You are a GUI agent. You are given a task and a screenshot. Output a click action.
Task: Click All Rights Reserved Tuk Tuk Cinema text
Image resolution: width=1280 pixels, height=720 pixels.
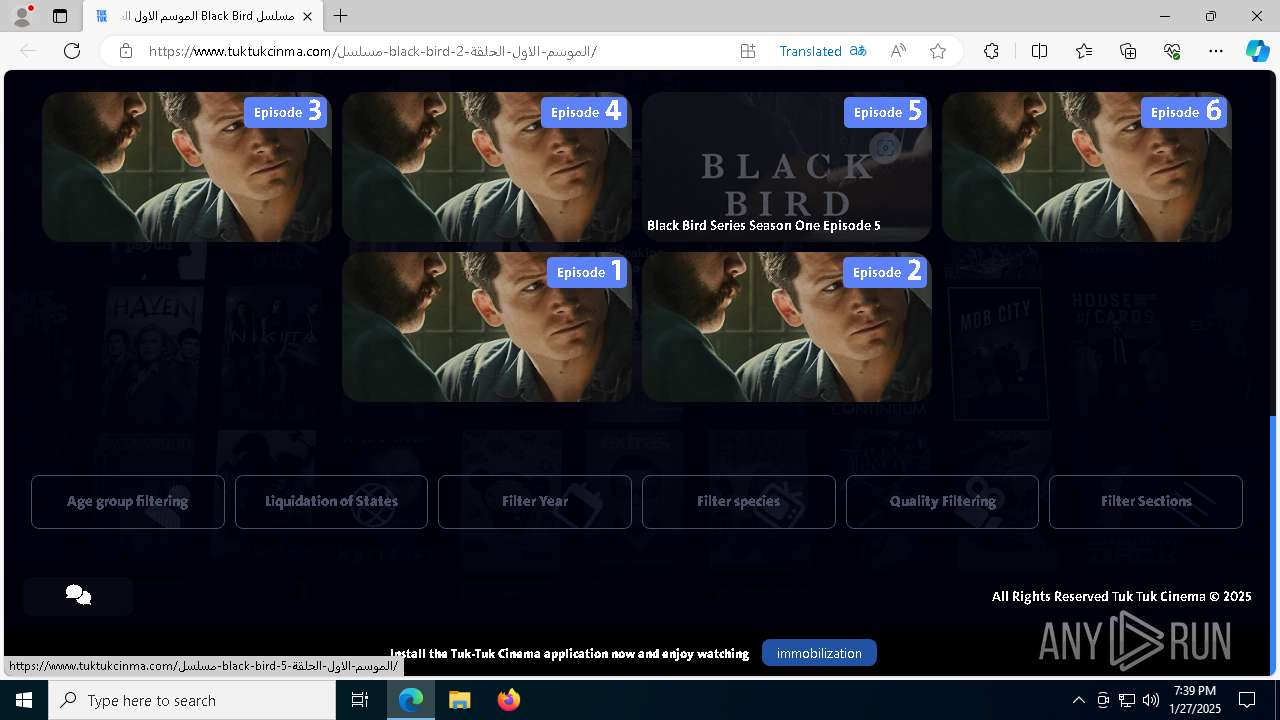(x=1122, y=596)
